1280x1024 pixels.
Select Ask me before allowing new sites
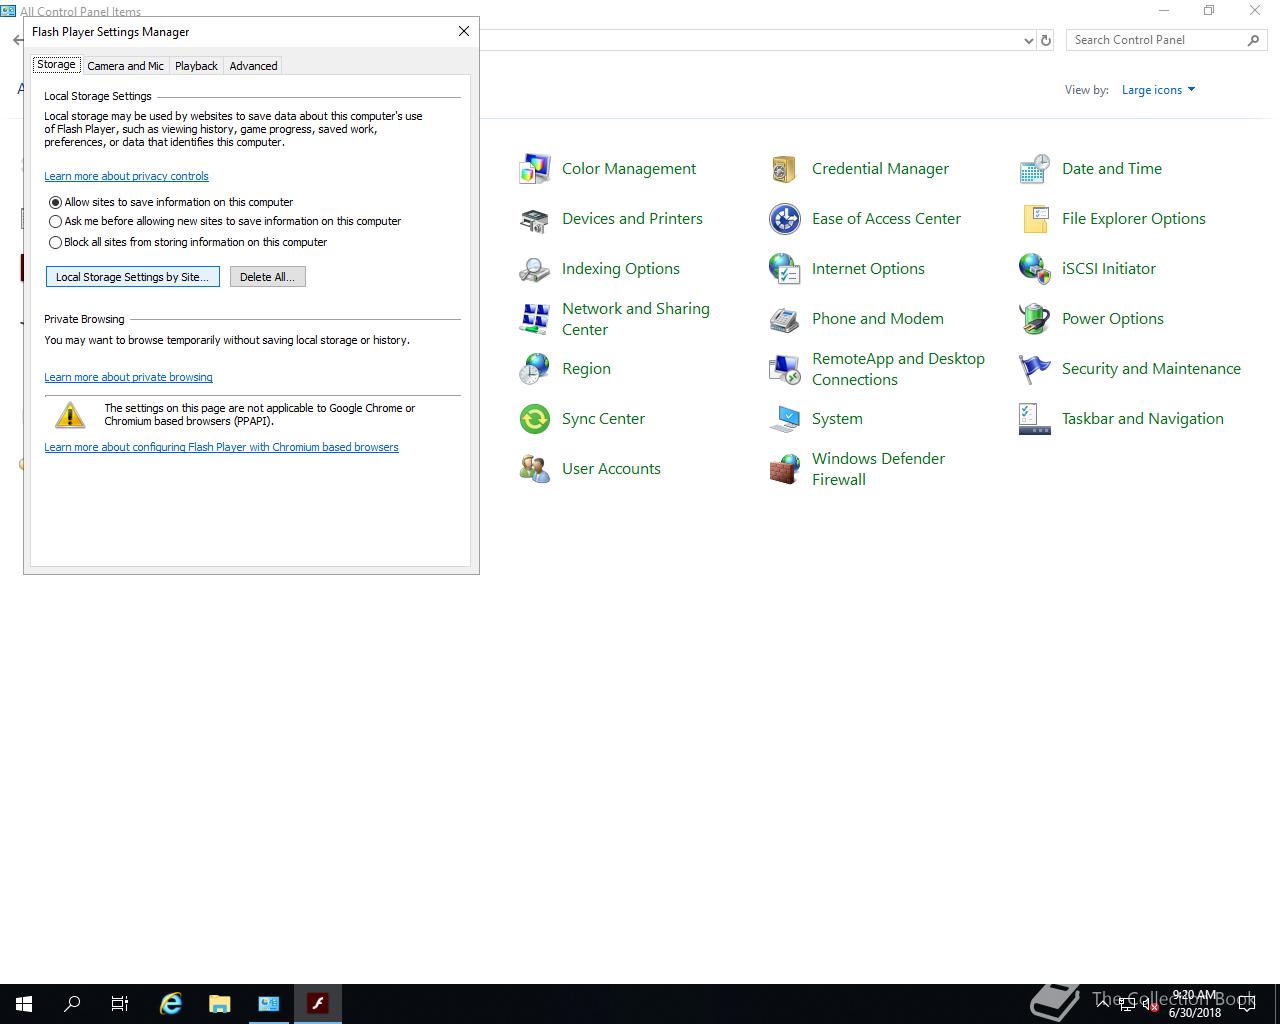(55, 221)
